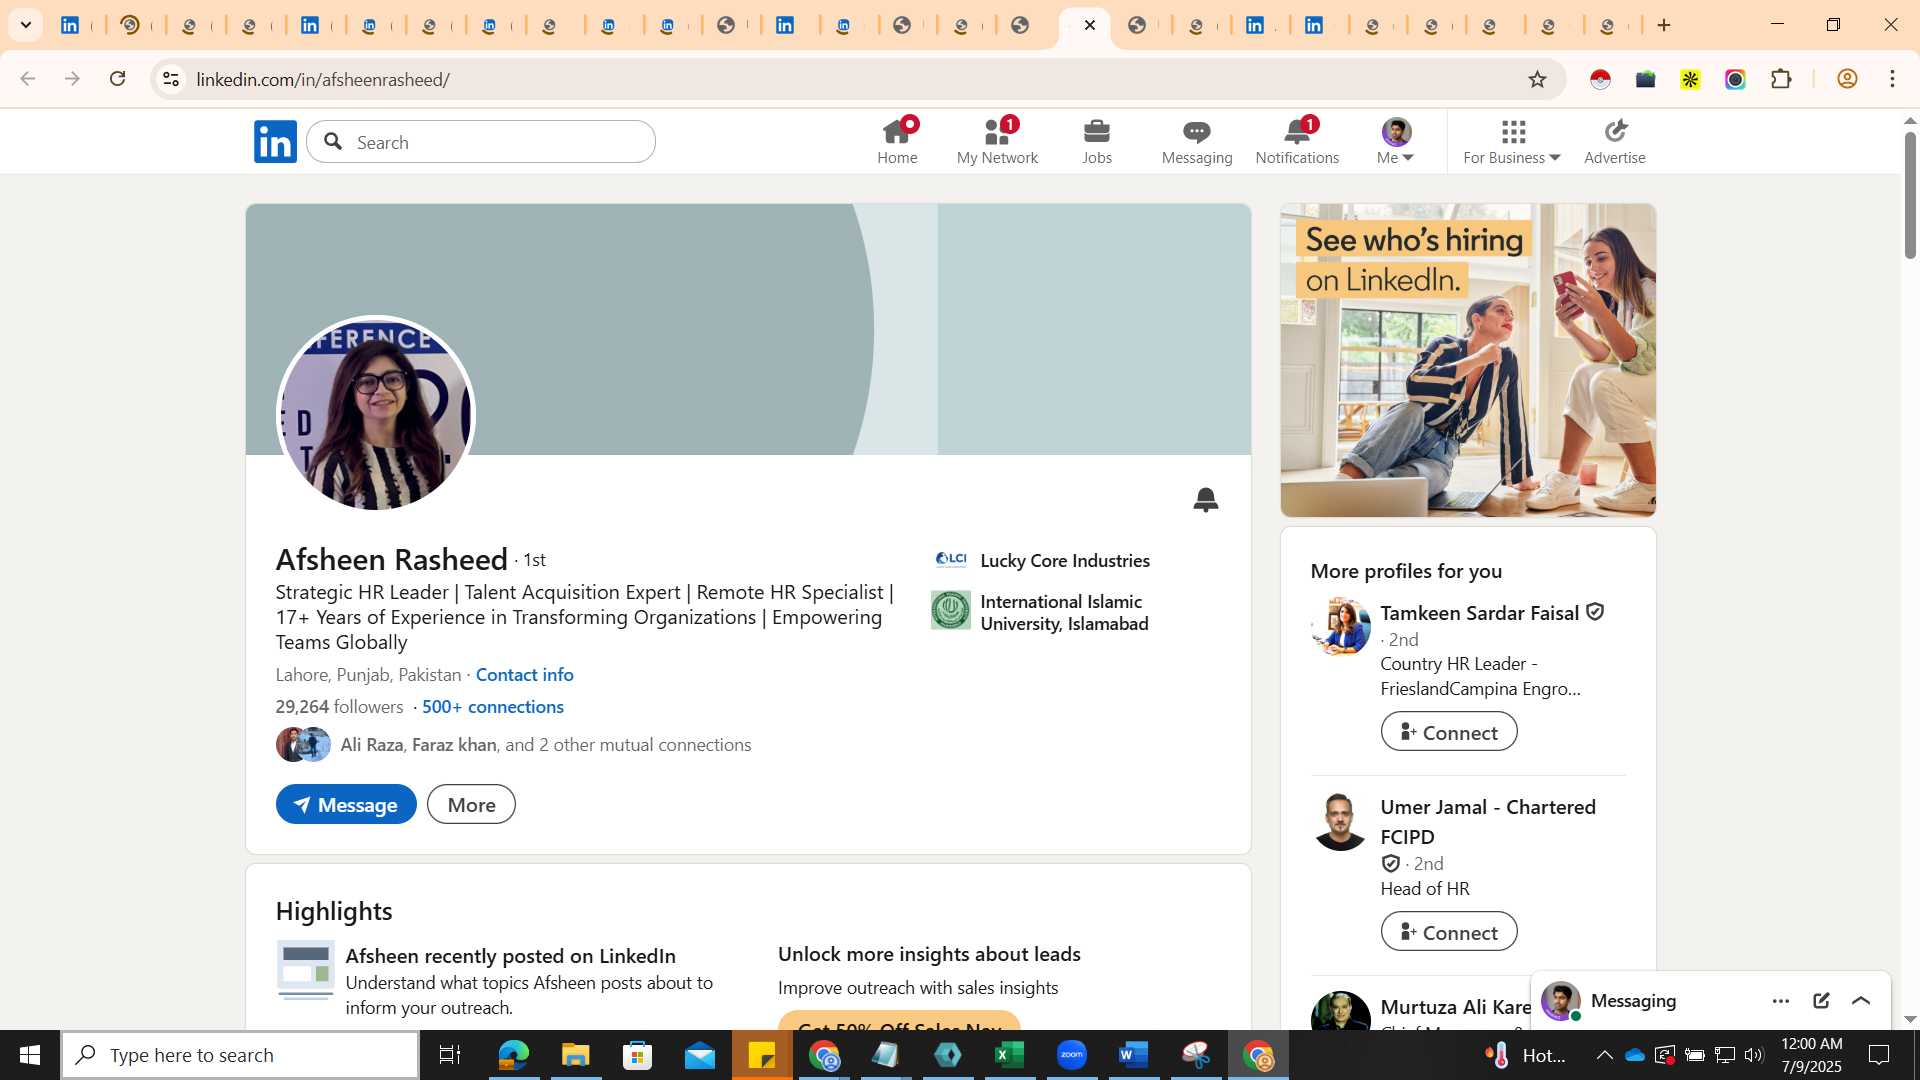The height and width of the screenshot is (1080, 1920).
Task: Open Windows Task View
Action: click(x=450, y=1055)
